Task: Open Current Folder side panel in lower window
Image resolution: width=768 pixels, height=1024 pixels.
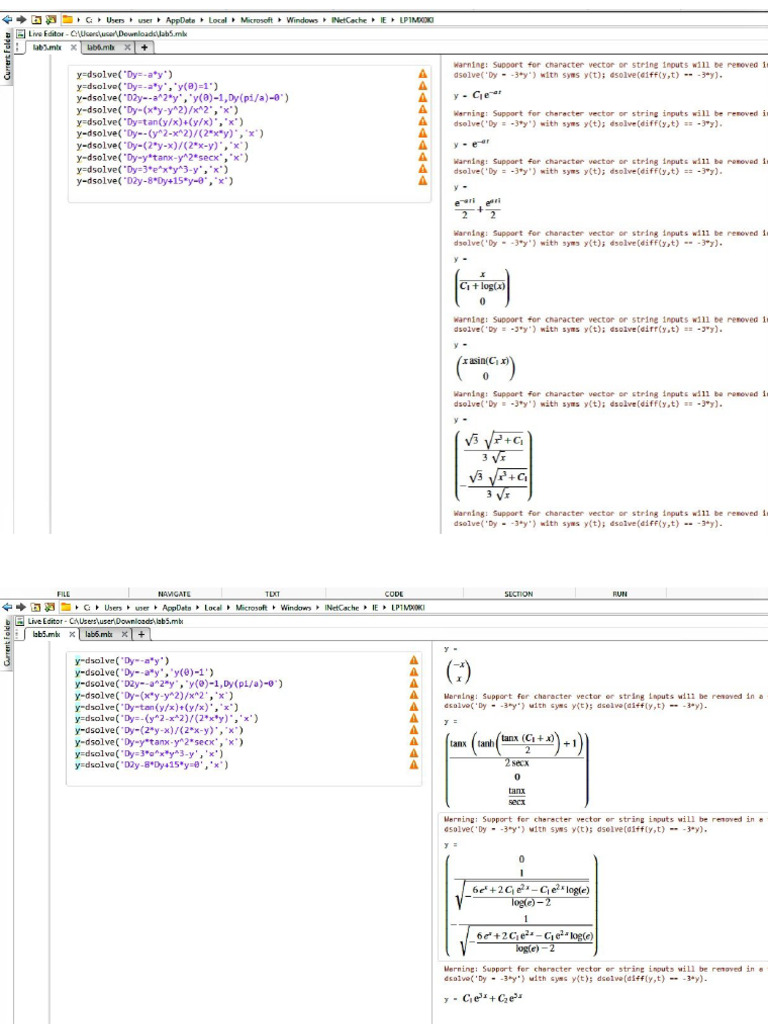Action: (7, 643)
